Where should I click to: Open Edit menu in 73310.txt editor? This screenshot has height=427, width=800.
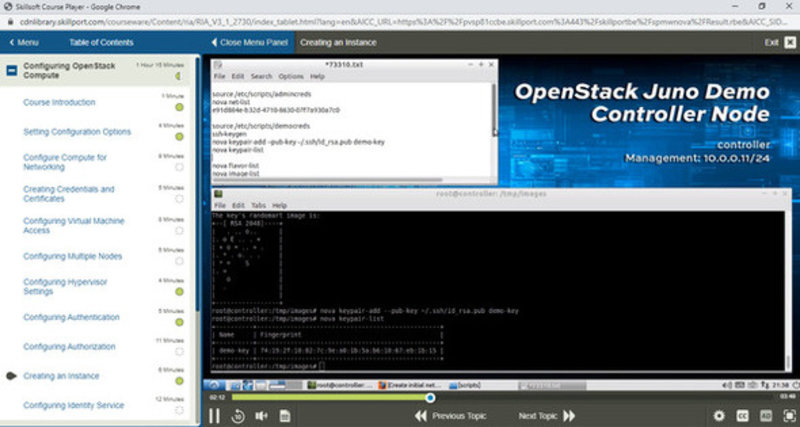(238, 76)
